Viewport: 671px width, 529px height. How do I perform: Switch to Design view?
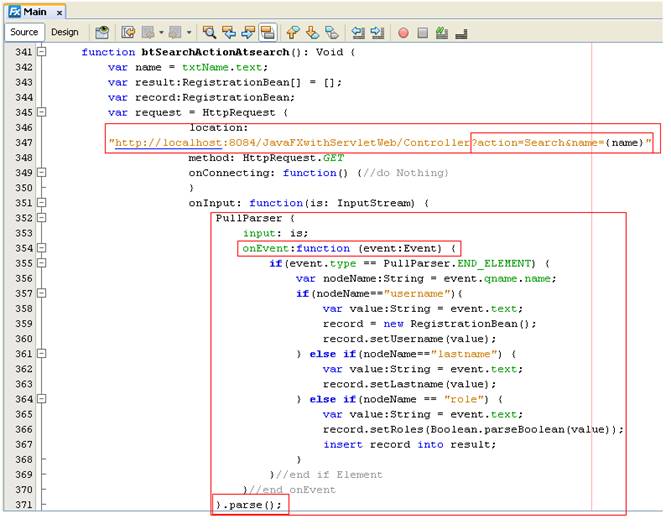(x=65, y=32)
